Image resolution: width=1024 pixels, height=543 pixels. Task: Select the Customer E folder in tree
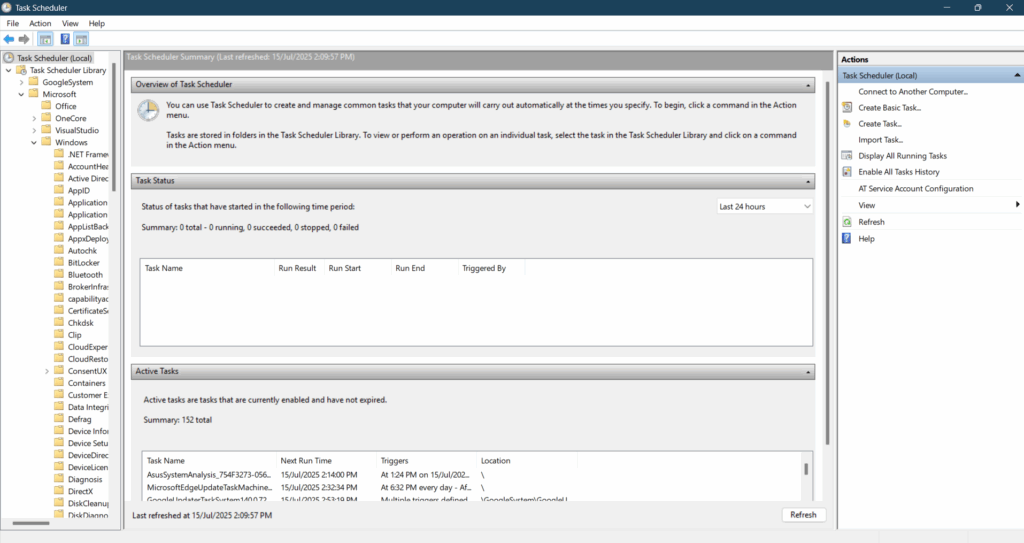coord(88,395)
